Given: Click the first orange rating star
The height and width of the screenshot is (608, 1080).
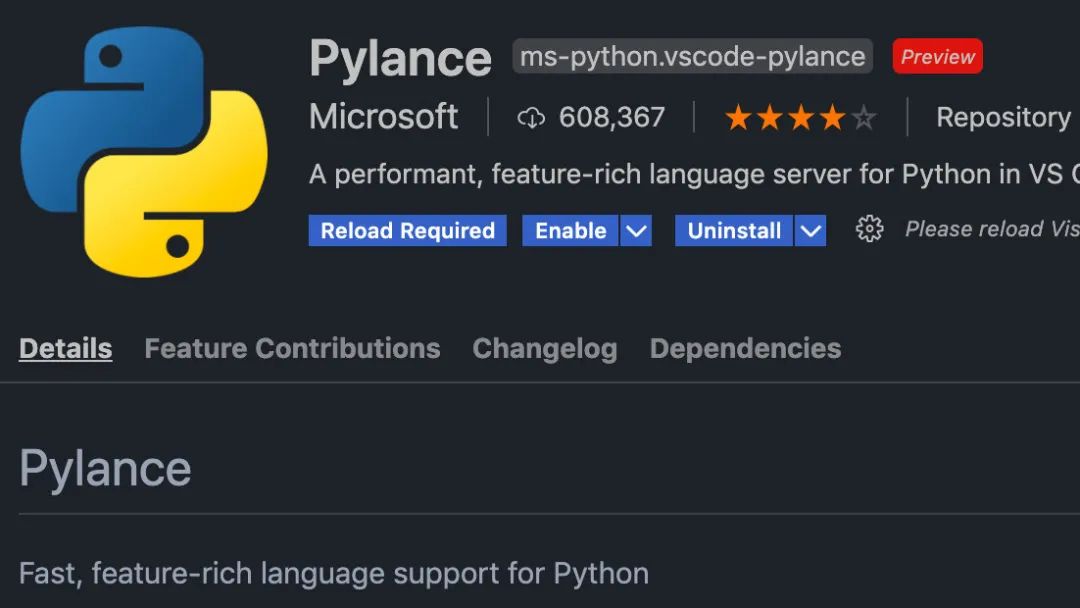Looking at the screenshot, I should point(738,118).
